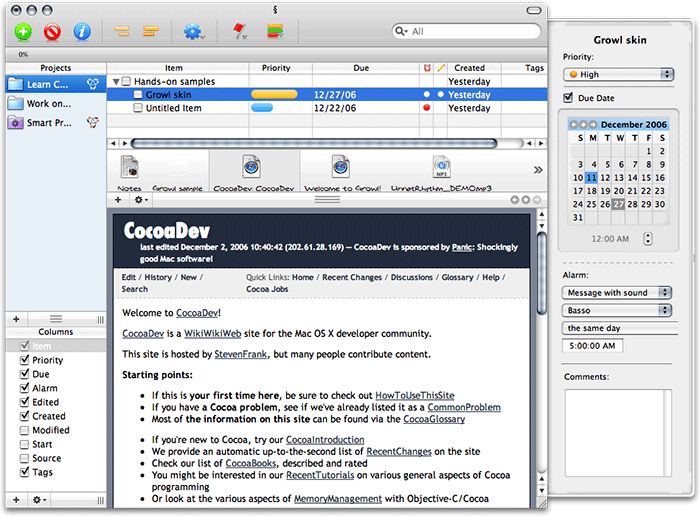Select the Work on... project folder
This screenshot has height=516, width=700.
[56, 104]
